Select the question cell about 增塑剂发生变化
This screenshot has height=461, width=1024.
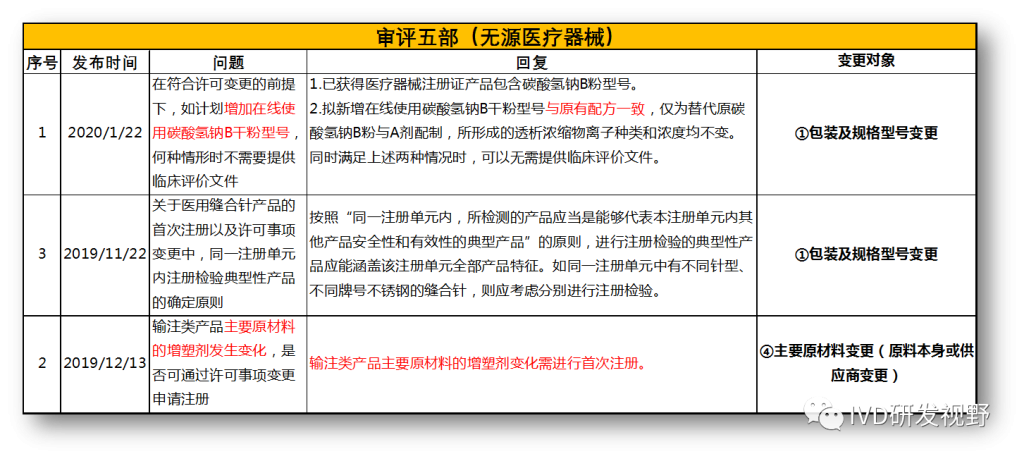(x=228, y=363)
